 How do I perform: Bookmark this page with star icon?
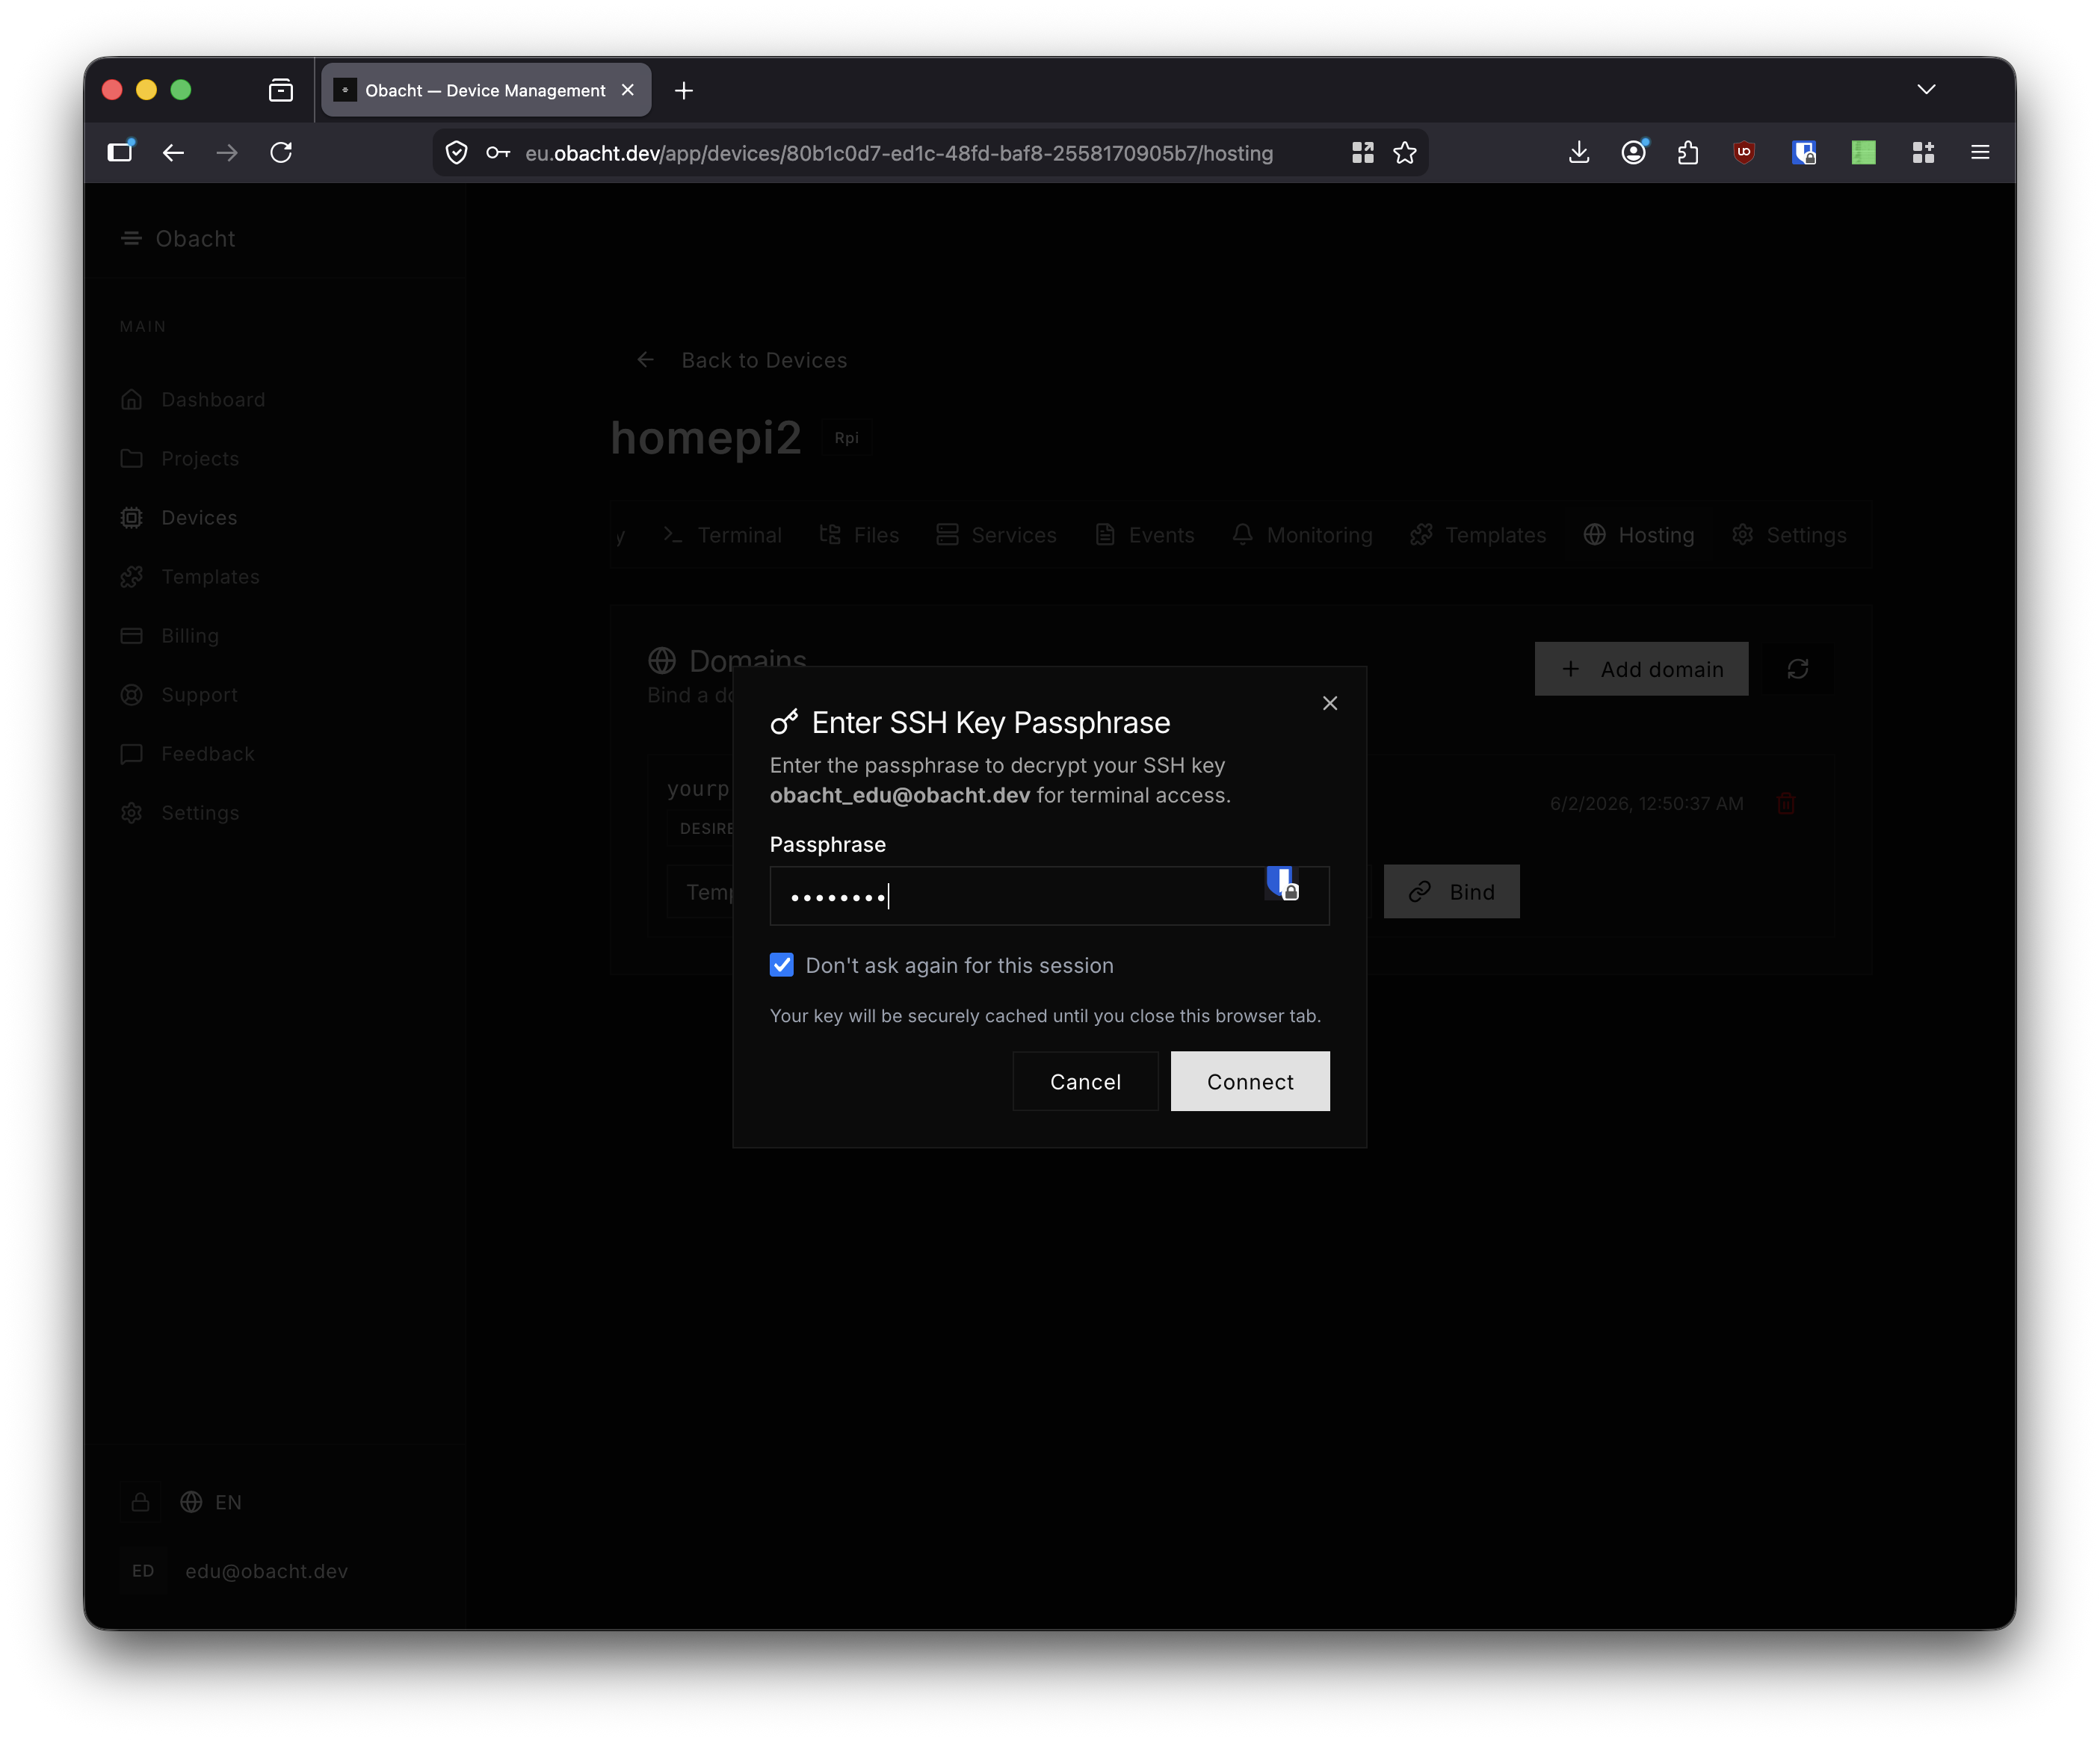(x=1404, y=152)
